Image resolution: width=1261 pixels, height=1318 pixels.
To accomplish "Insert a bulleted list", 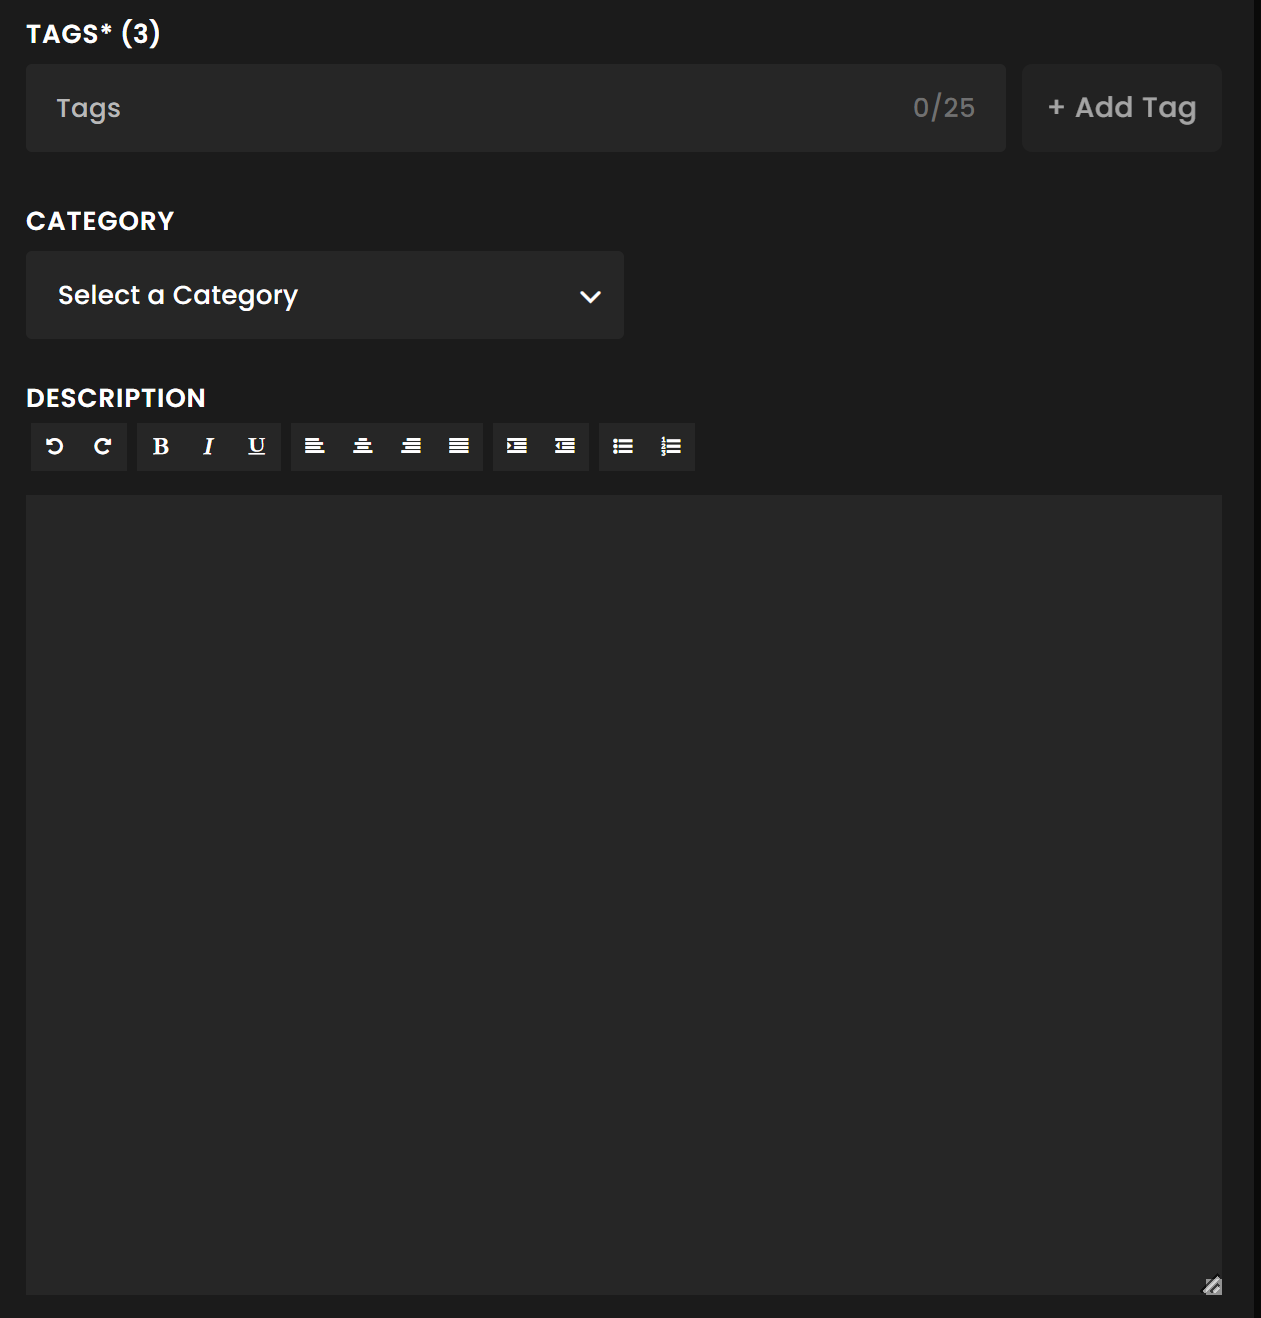I will coord(623,446).
